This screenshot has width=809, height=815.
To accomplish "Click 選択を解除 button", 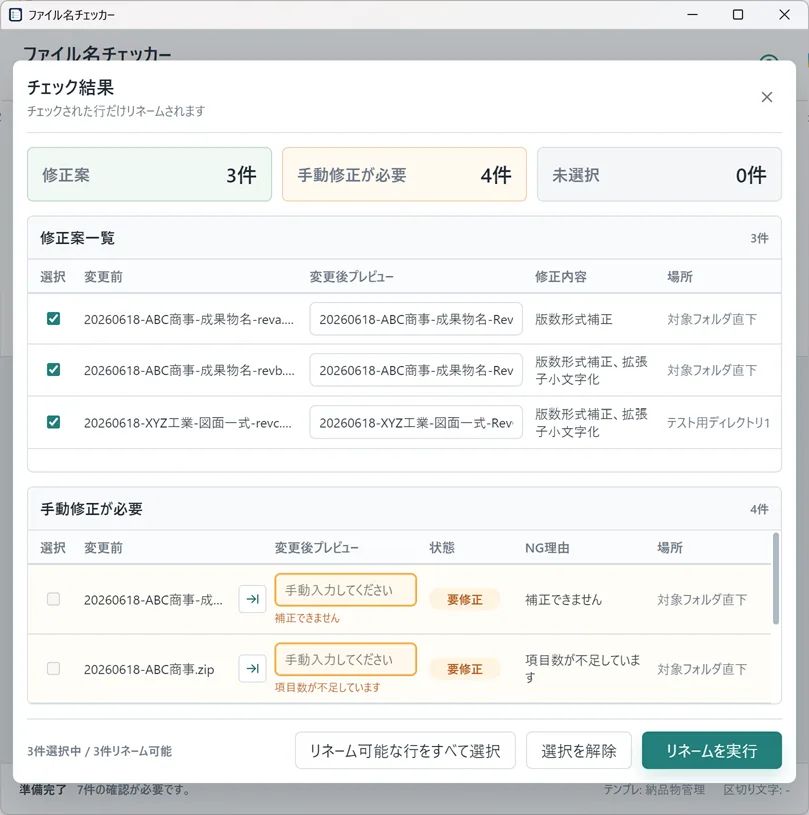I will 579,751.
